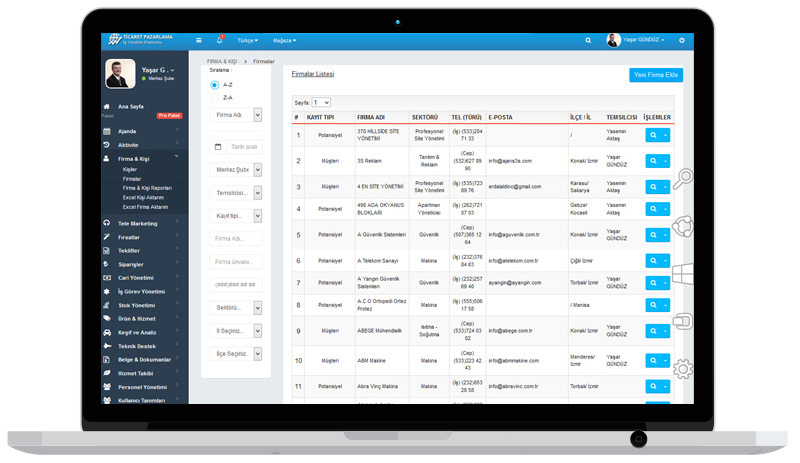800x463 pixels.
Task: Click the A Güvenlik Sistemleri company cell
Action: click(382, 235)
